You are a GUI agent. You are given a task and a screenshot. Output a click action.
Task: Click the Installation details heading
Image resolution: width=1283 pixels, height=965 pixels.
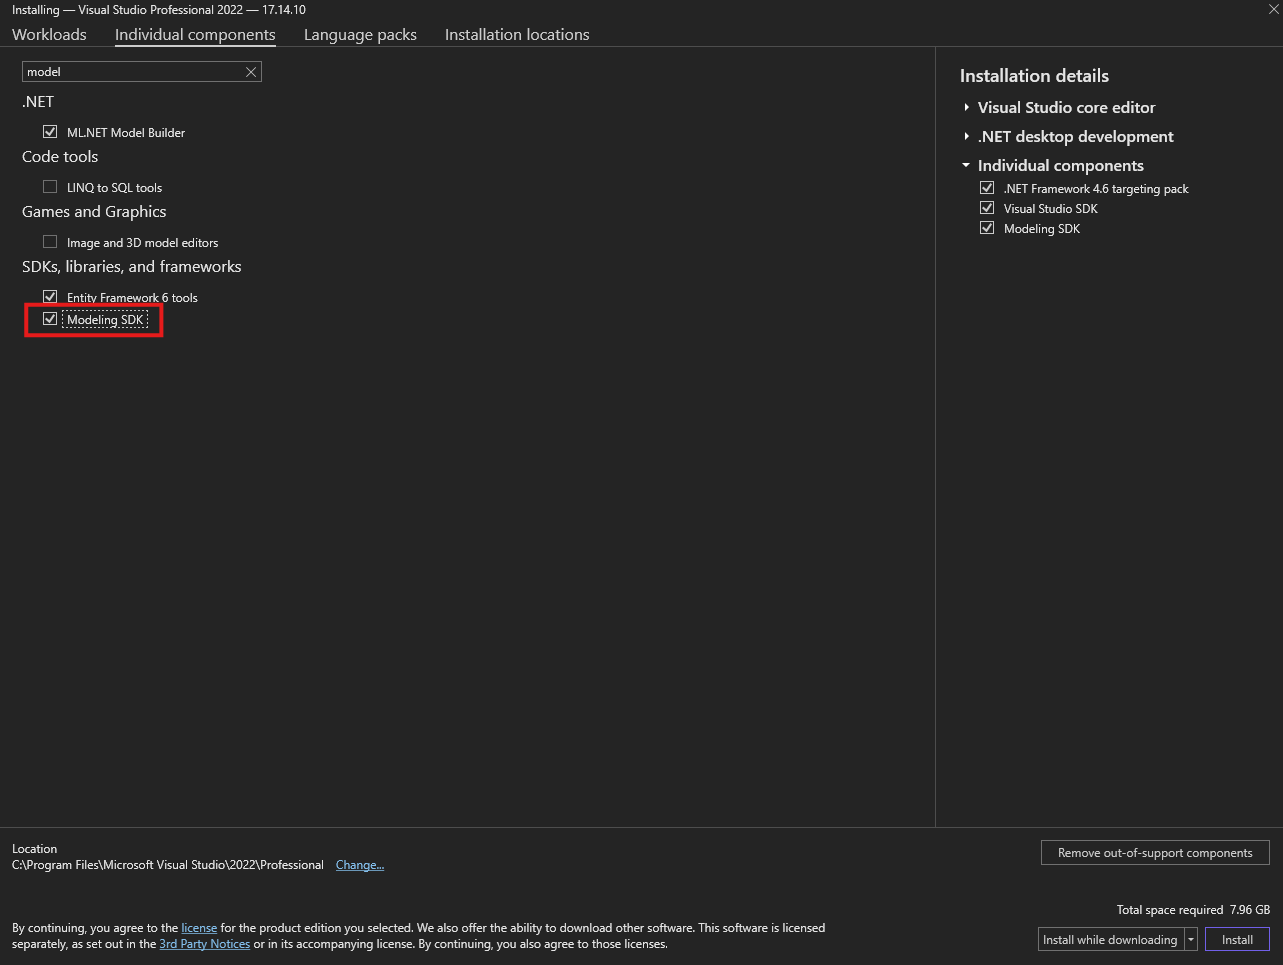(1034, 76)
